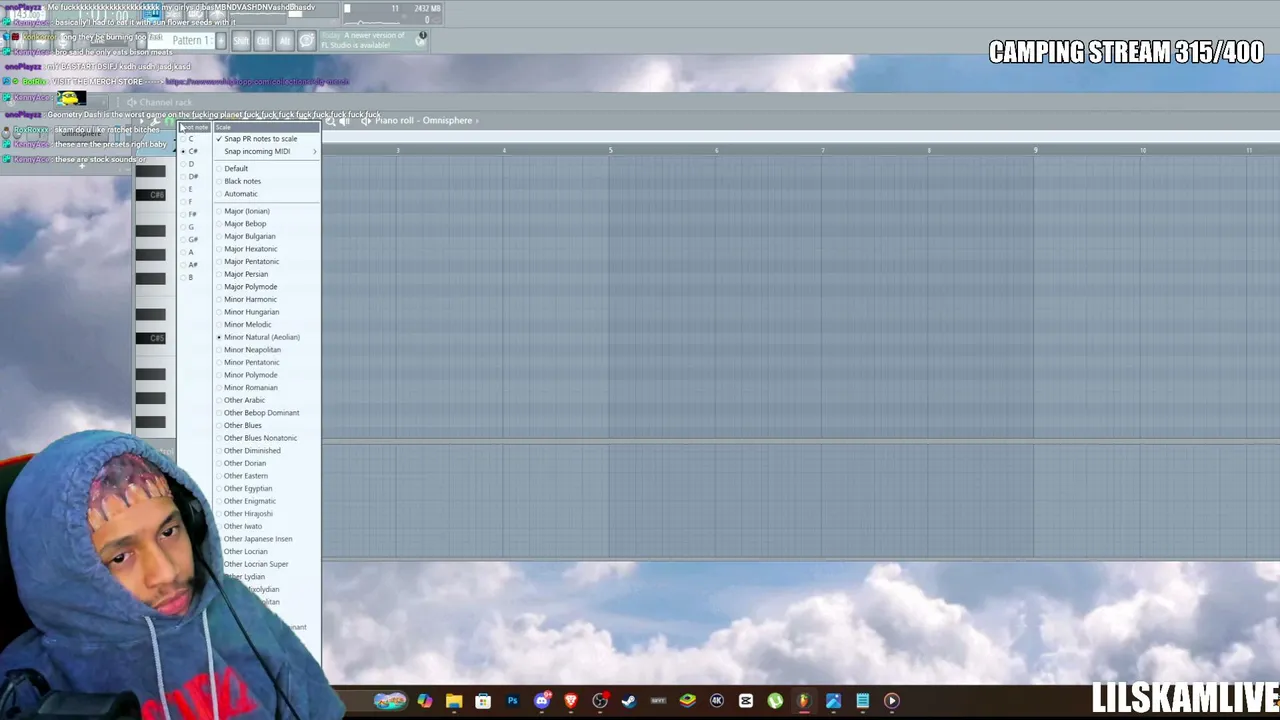Open Piano roll target channel menu
1280x720 pixels.
[x=424, y=121]
